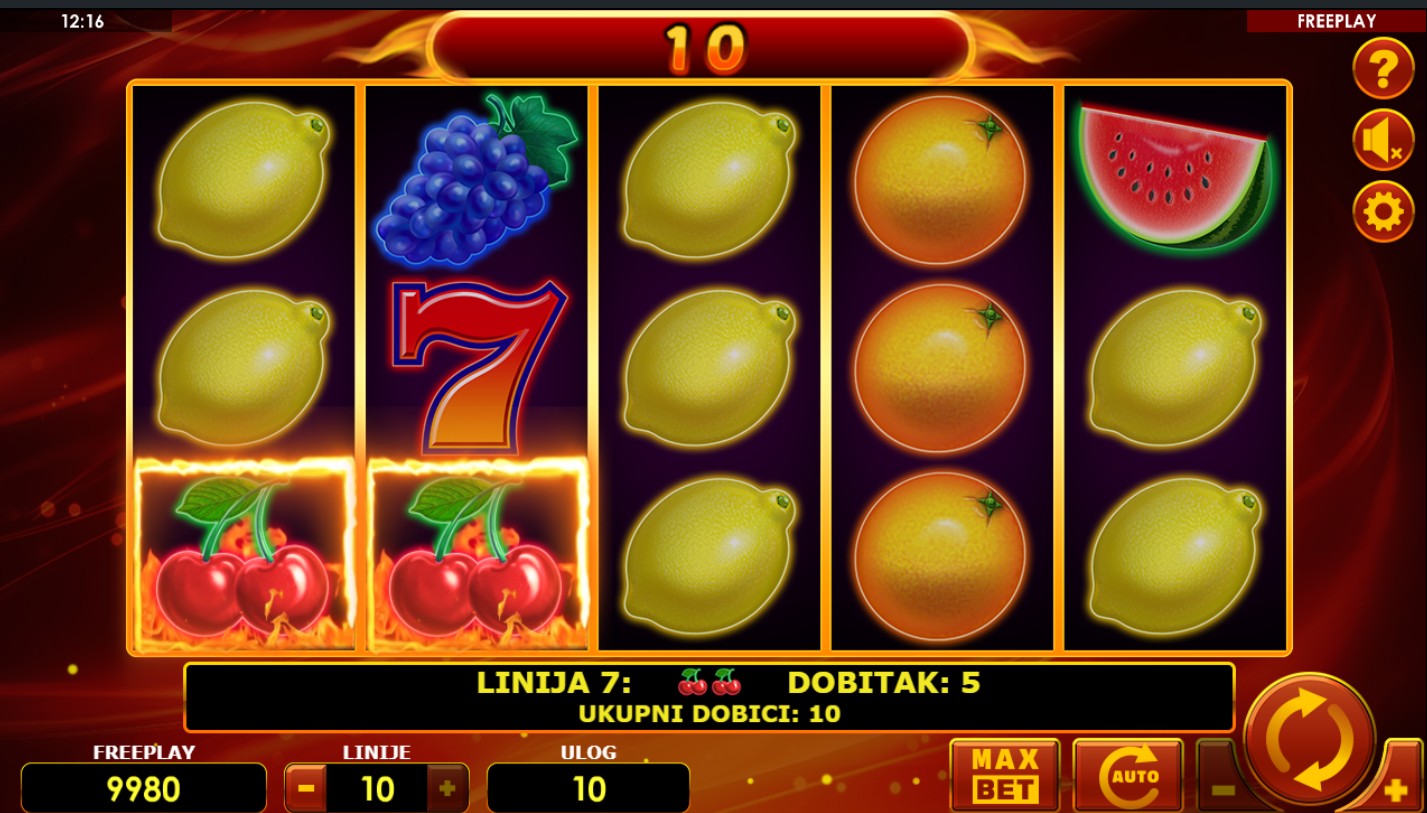This screenshot has width=1427, height=813.
Task: Click the blue grapes symbol
Action: click(476, 180)
